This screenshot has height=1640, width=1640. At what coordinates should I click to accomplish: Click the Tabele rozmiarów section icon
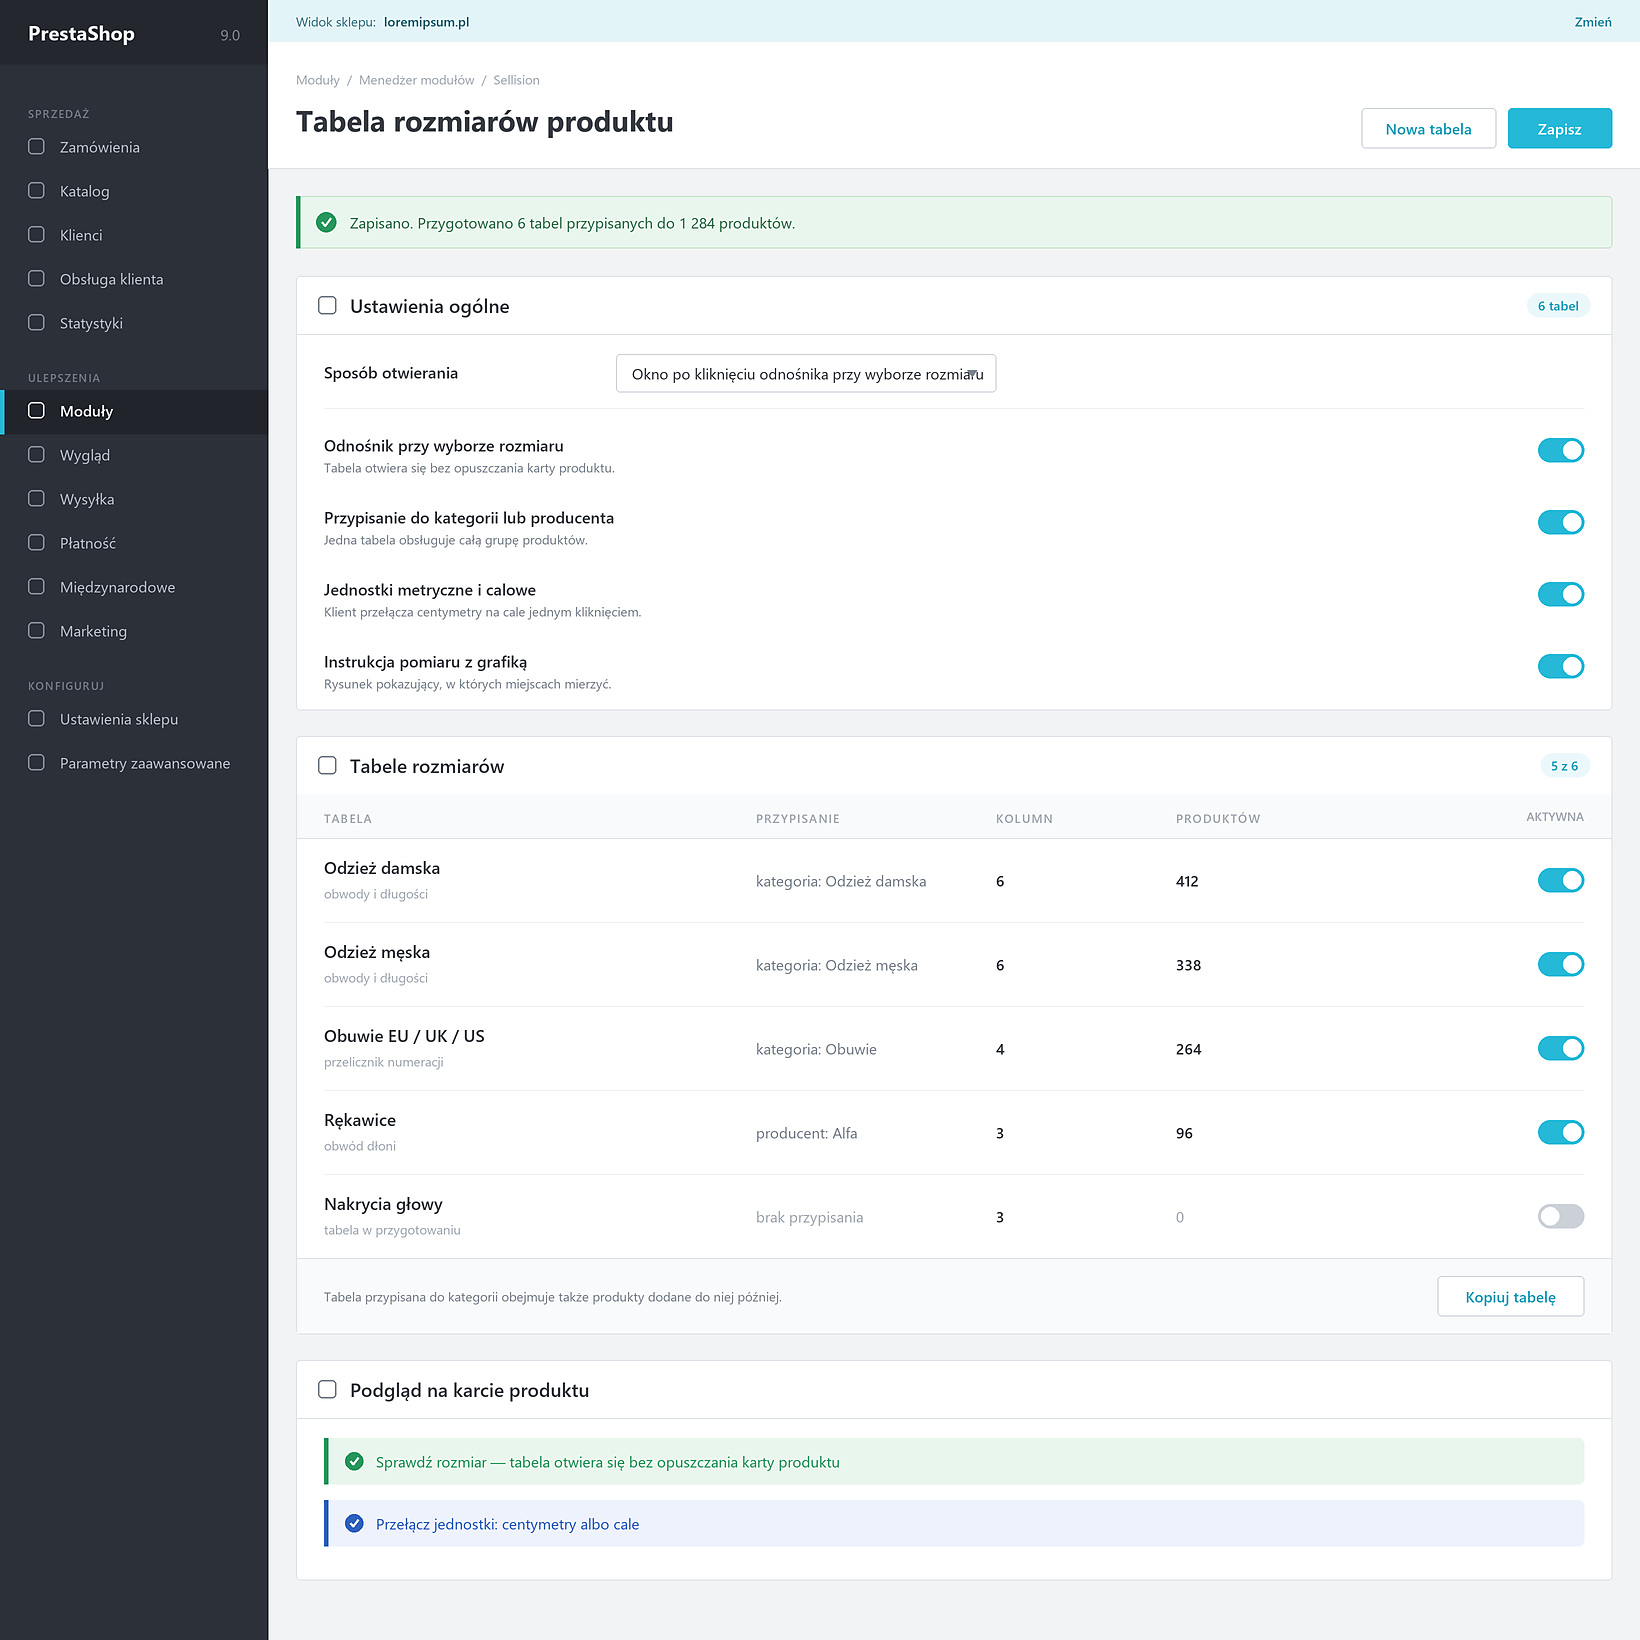(327, 766)
